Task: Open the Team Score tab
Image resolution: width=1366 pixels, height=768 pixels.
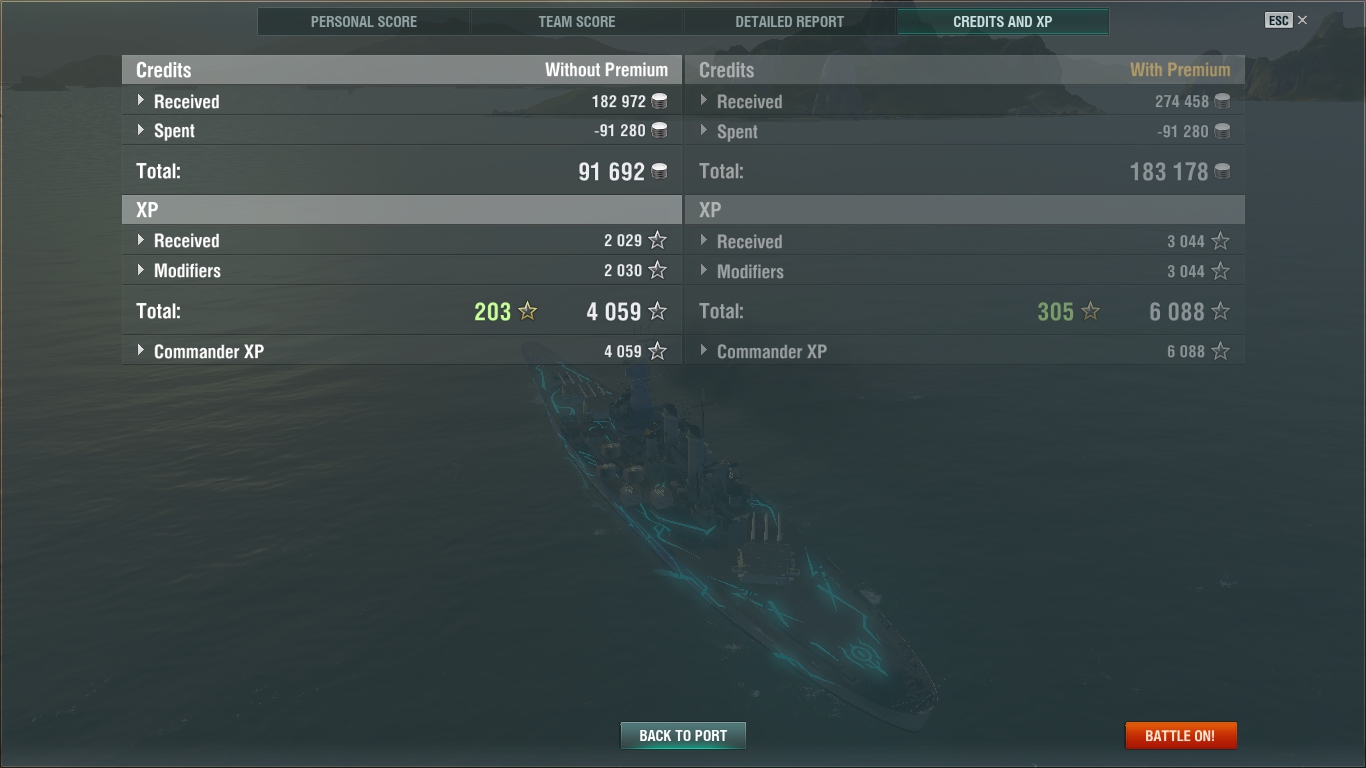Action: [577, 21]
